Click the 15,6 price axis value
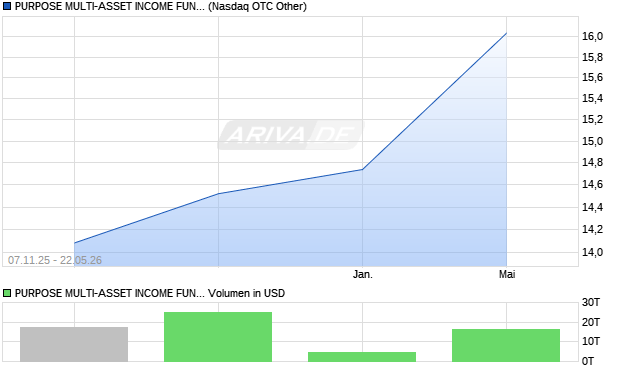The image size is (620, 371). (592, 78)
